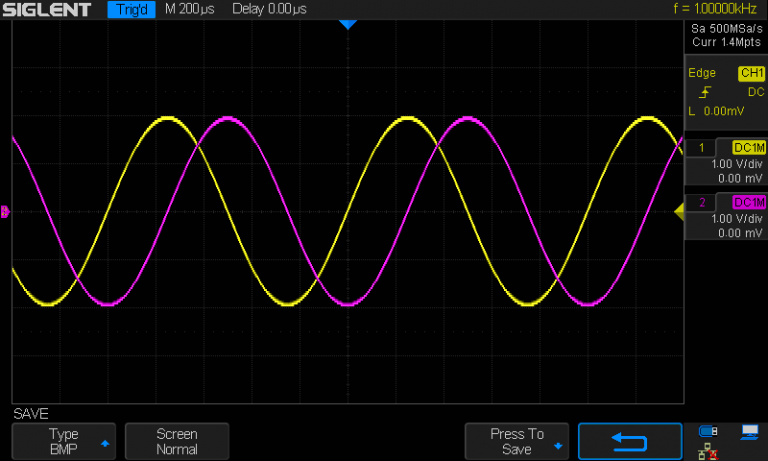Viewport: 768px width, 461px height.
Task: Click the back arrow return button
Action: [x=629, y=442]
